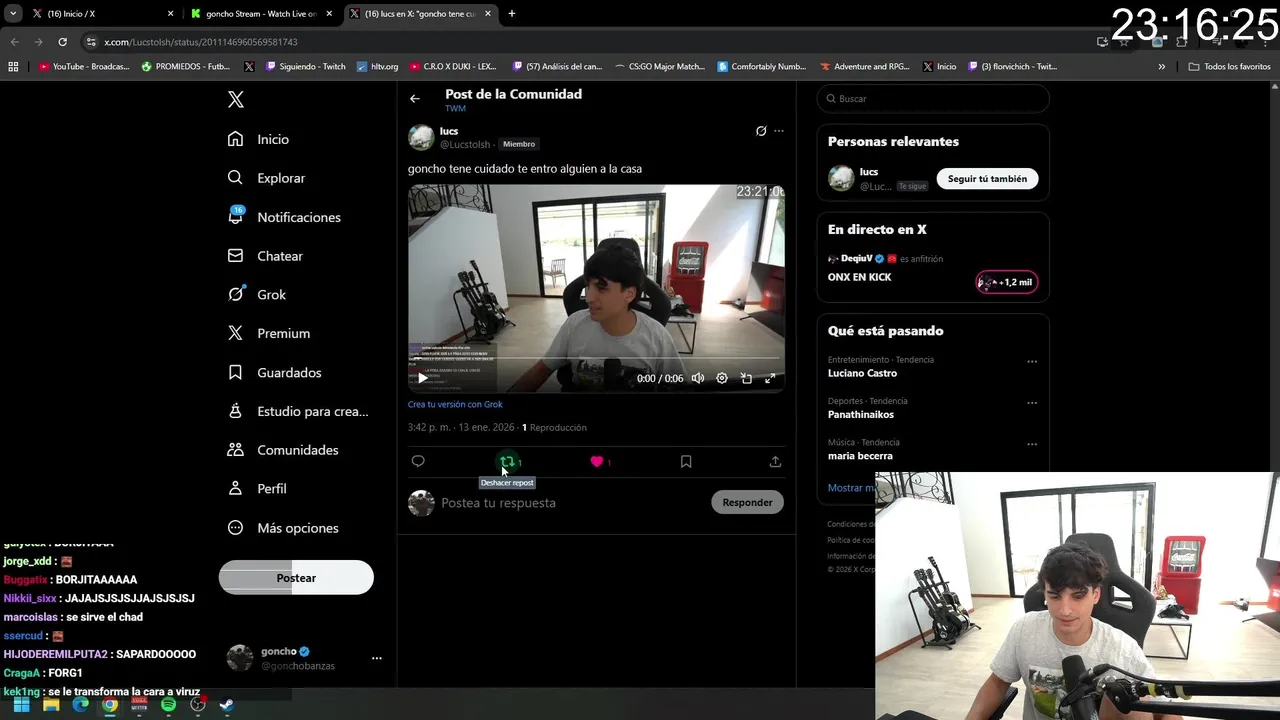Go to Inicio in the sidebar
Screen dimensions: 1280x720
point(259,139)
